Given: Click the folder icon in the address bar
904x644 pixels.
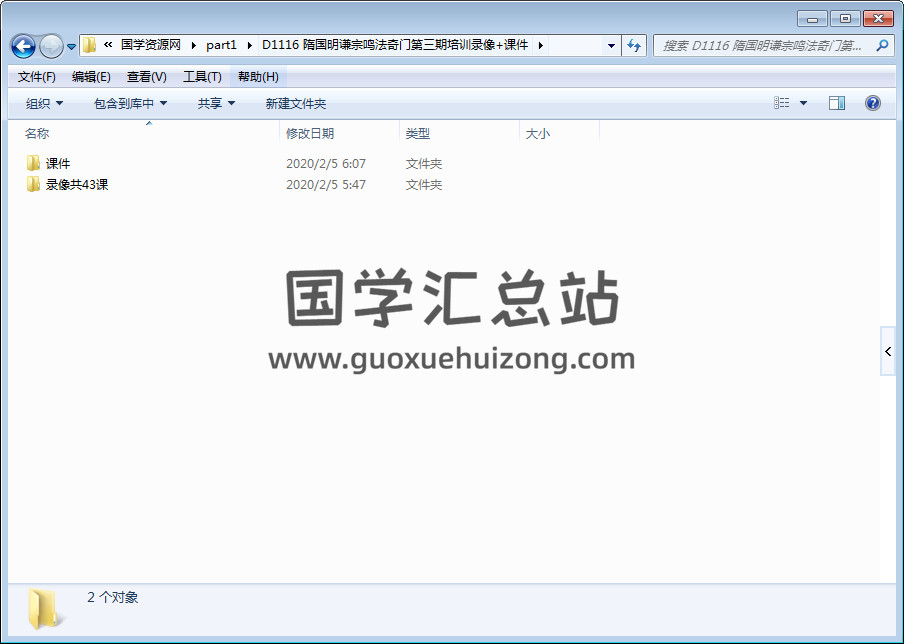Looking at the screenshot, I should [89, 45].
